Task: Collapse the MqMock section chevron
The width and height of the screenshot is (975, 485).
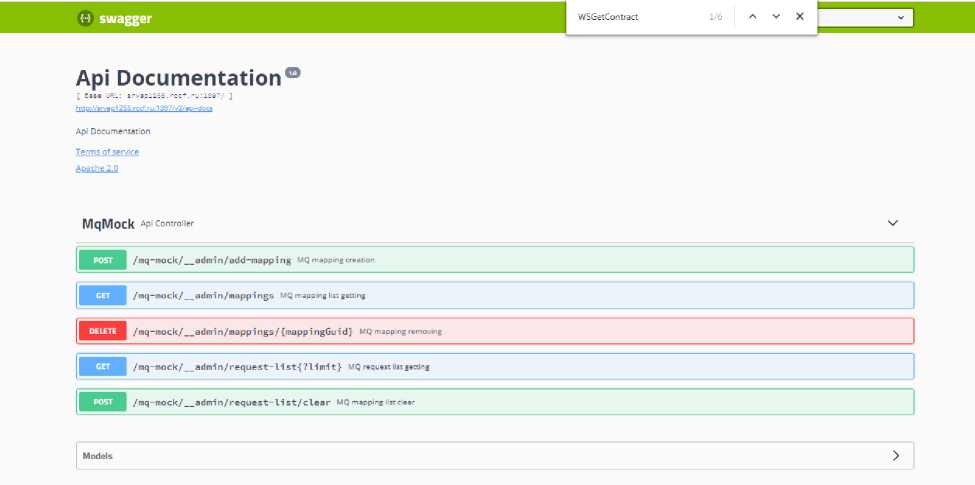Action: 893,223
